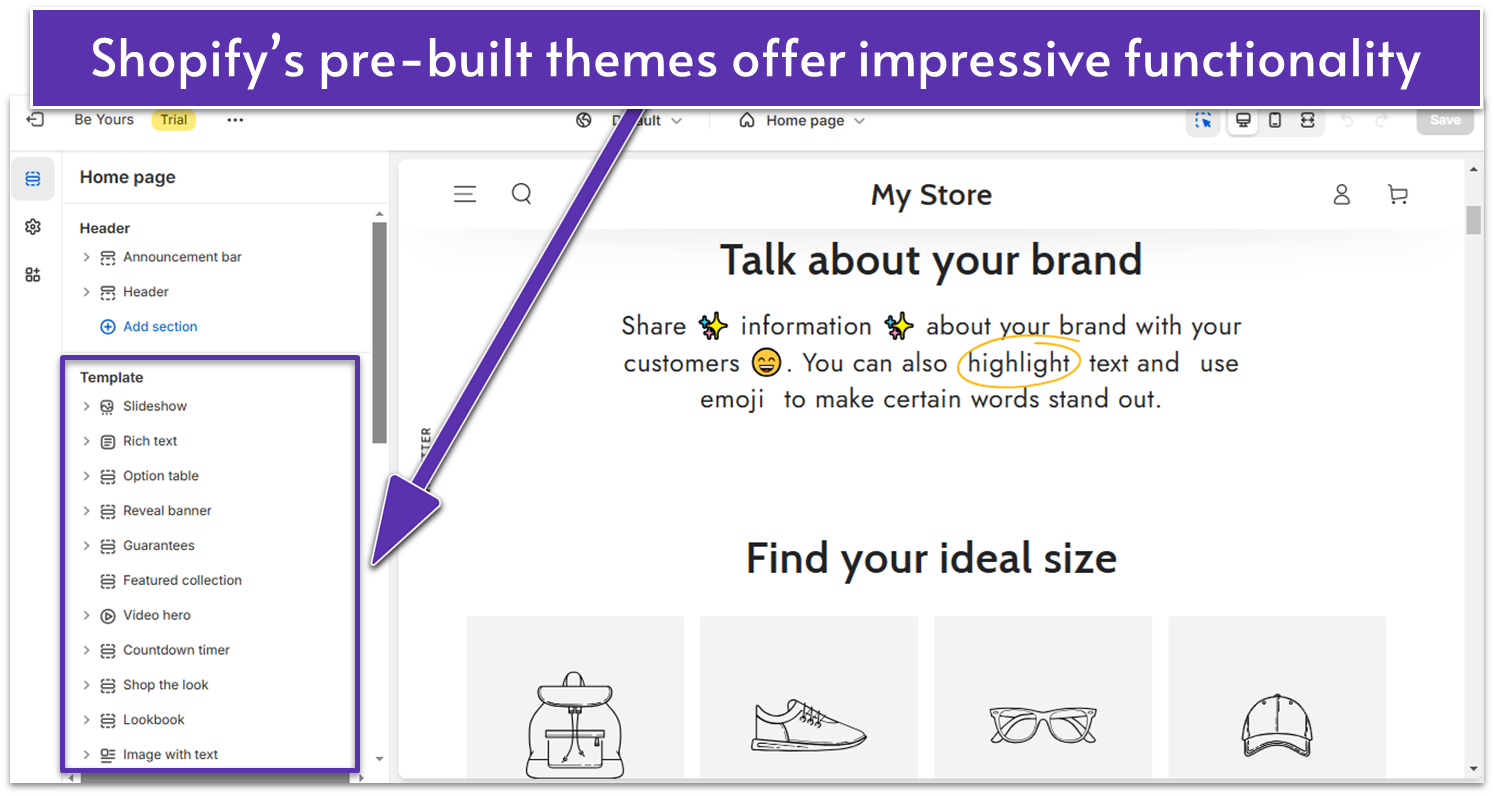Expand the Countdown timer section
The width and height of the screenshot is (1494, 796).
(86, 650)
